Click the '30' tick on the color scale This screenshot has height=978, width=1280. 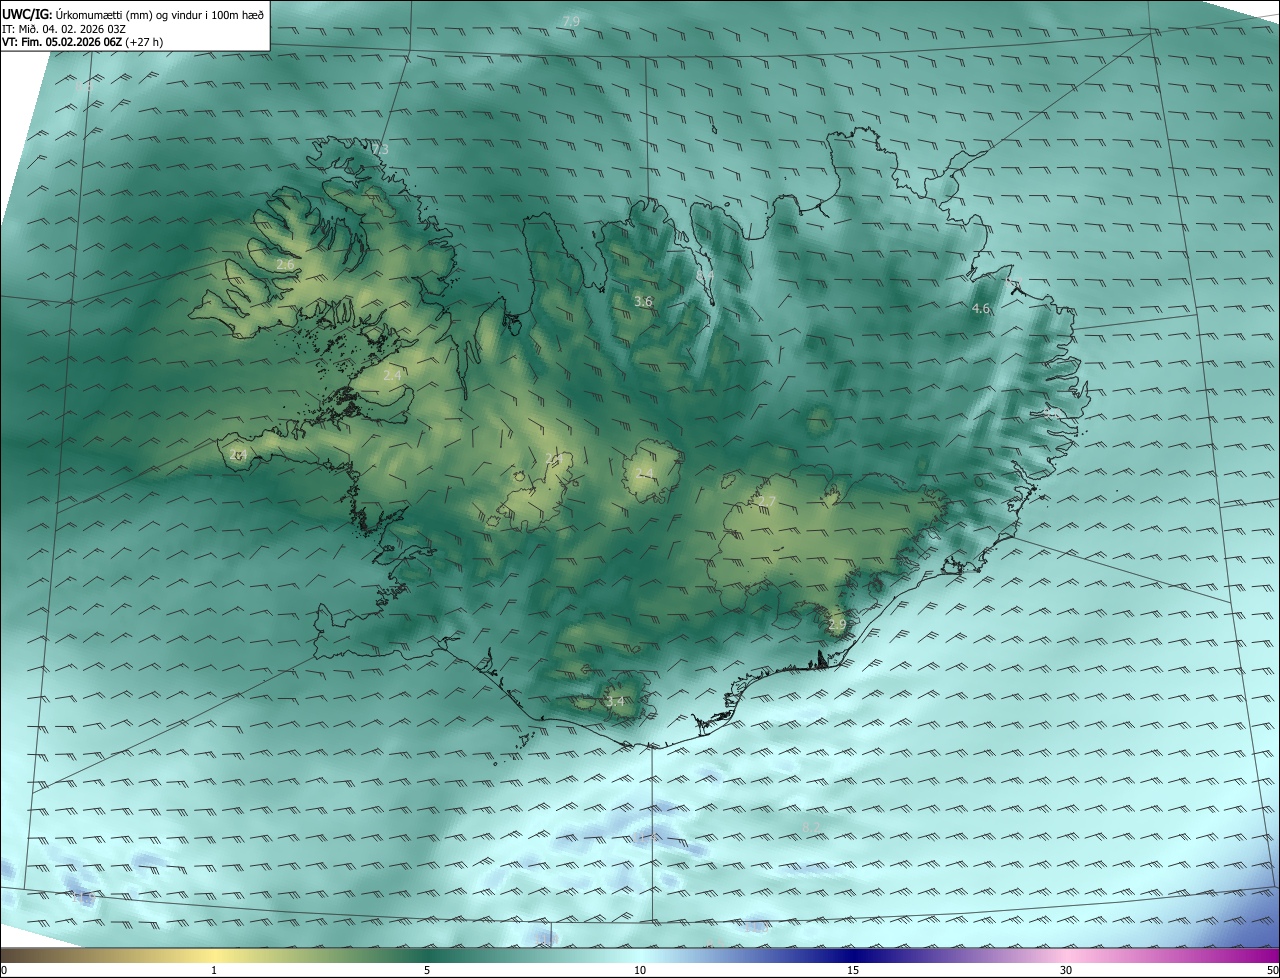pos(1066,970)
